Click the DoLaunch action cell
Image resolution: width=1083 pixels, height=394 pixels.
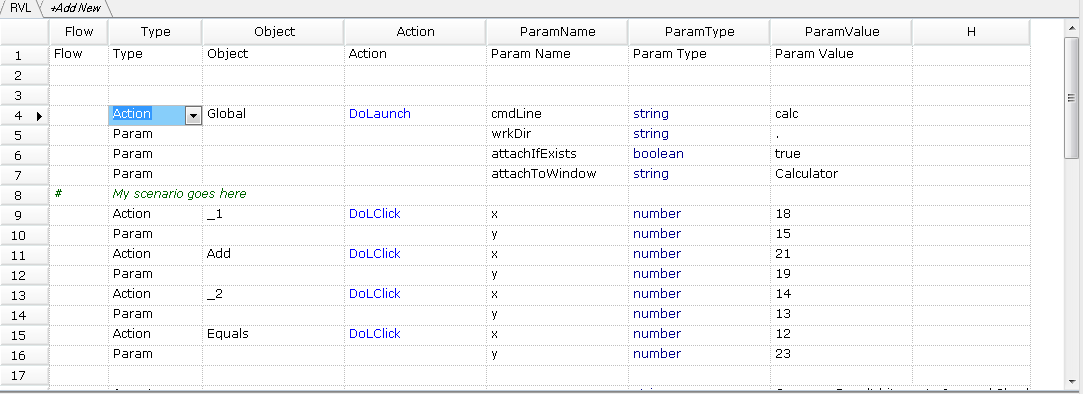415,114
